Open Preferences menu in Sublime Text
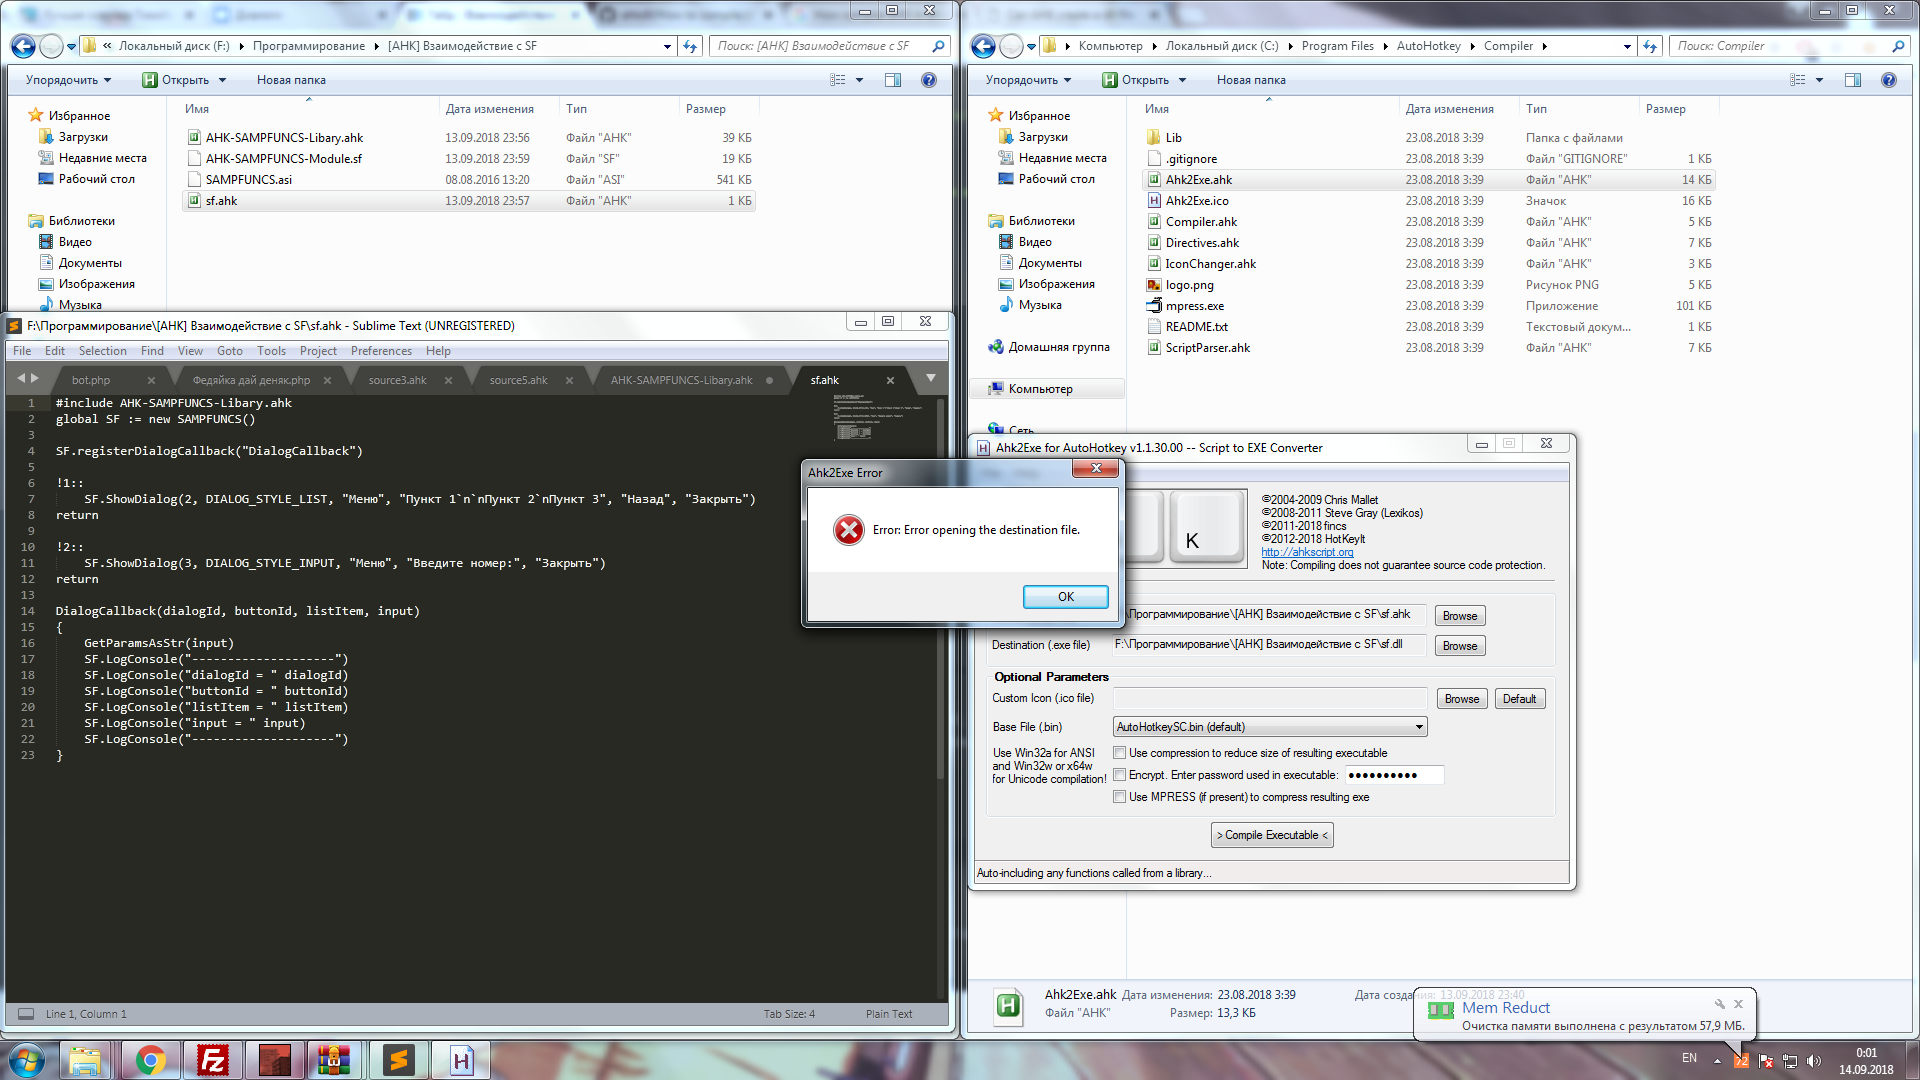Image resolution: width=1920 pixels, height=1080 pixels. (x=381, y=351)
